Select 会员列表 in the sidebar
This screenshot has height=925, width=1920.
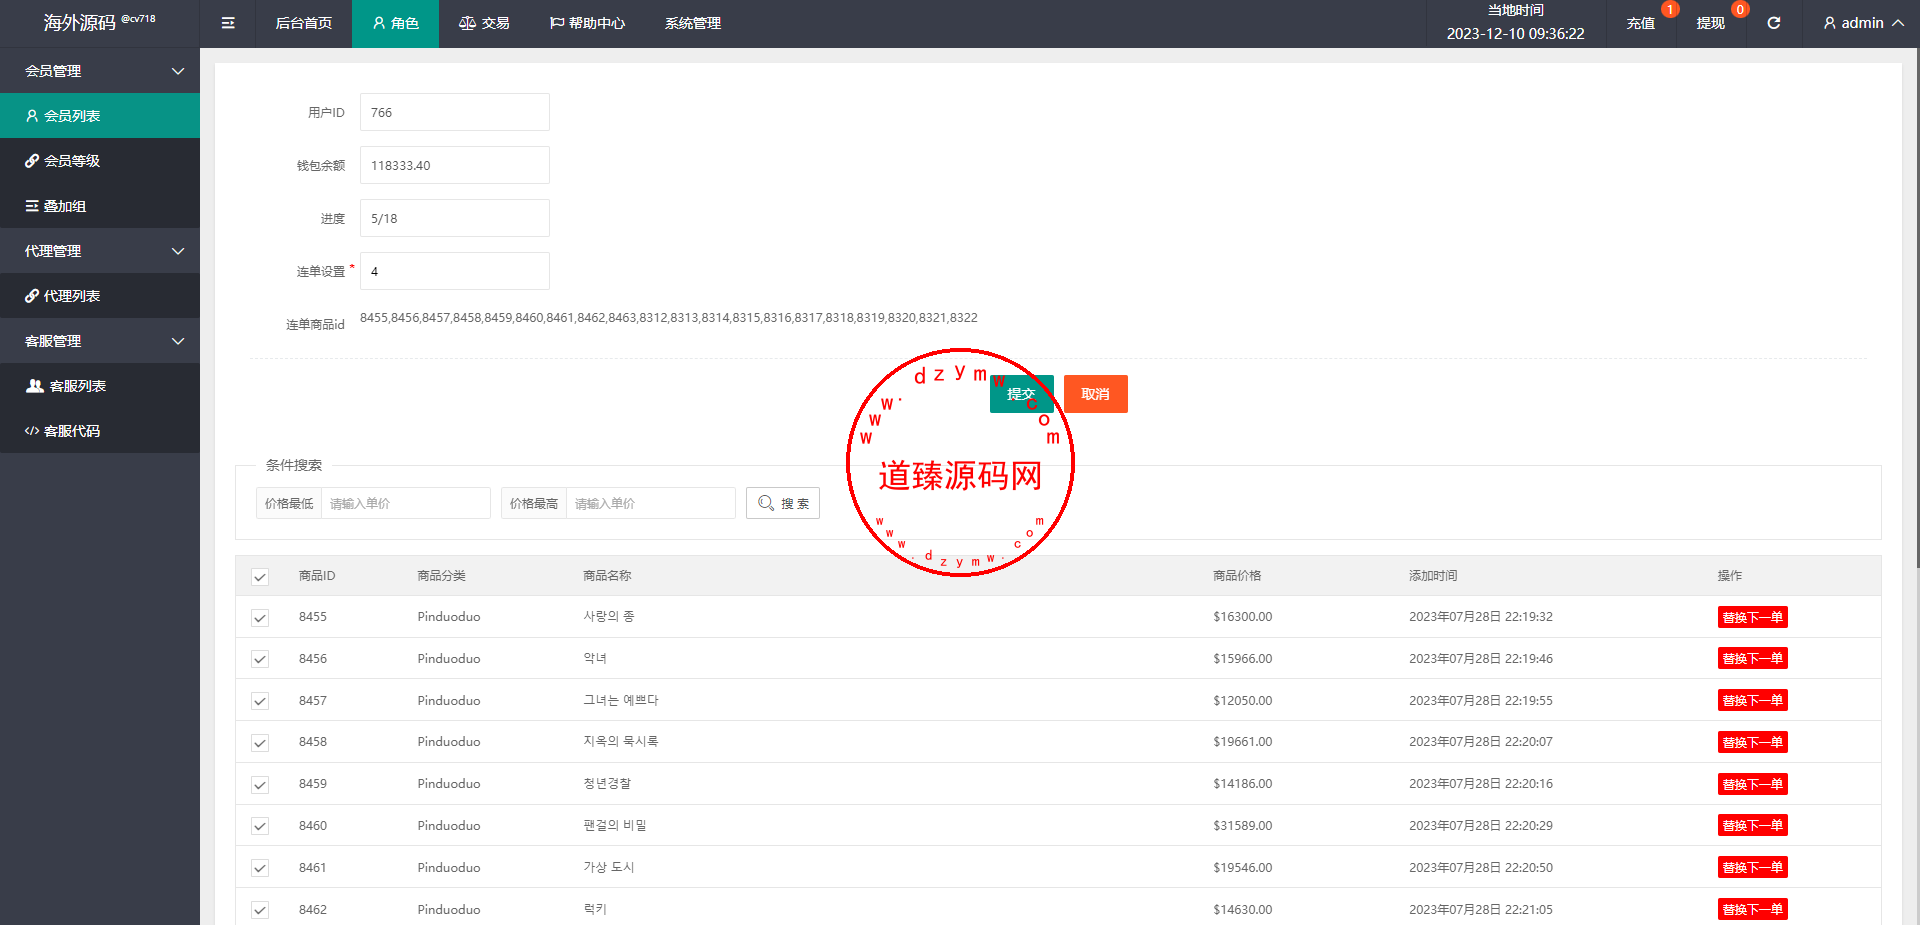[100, 116]
